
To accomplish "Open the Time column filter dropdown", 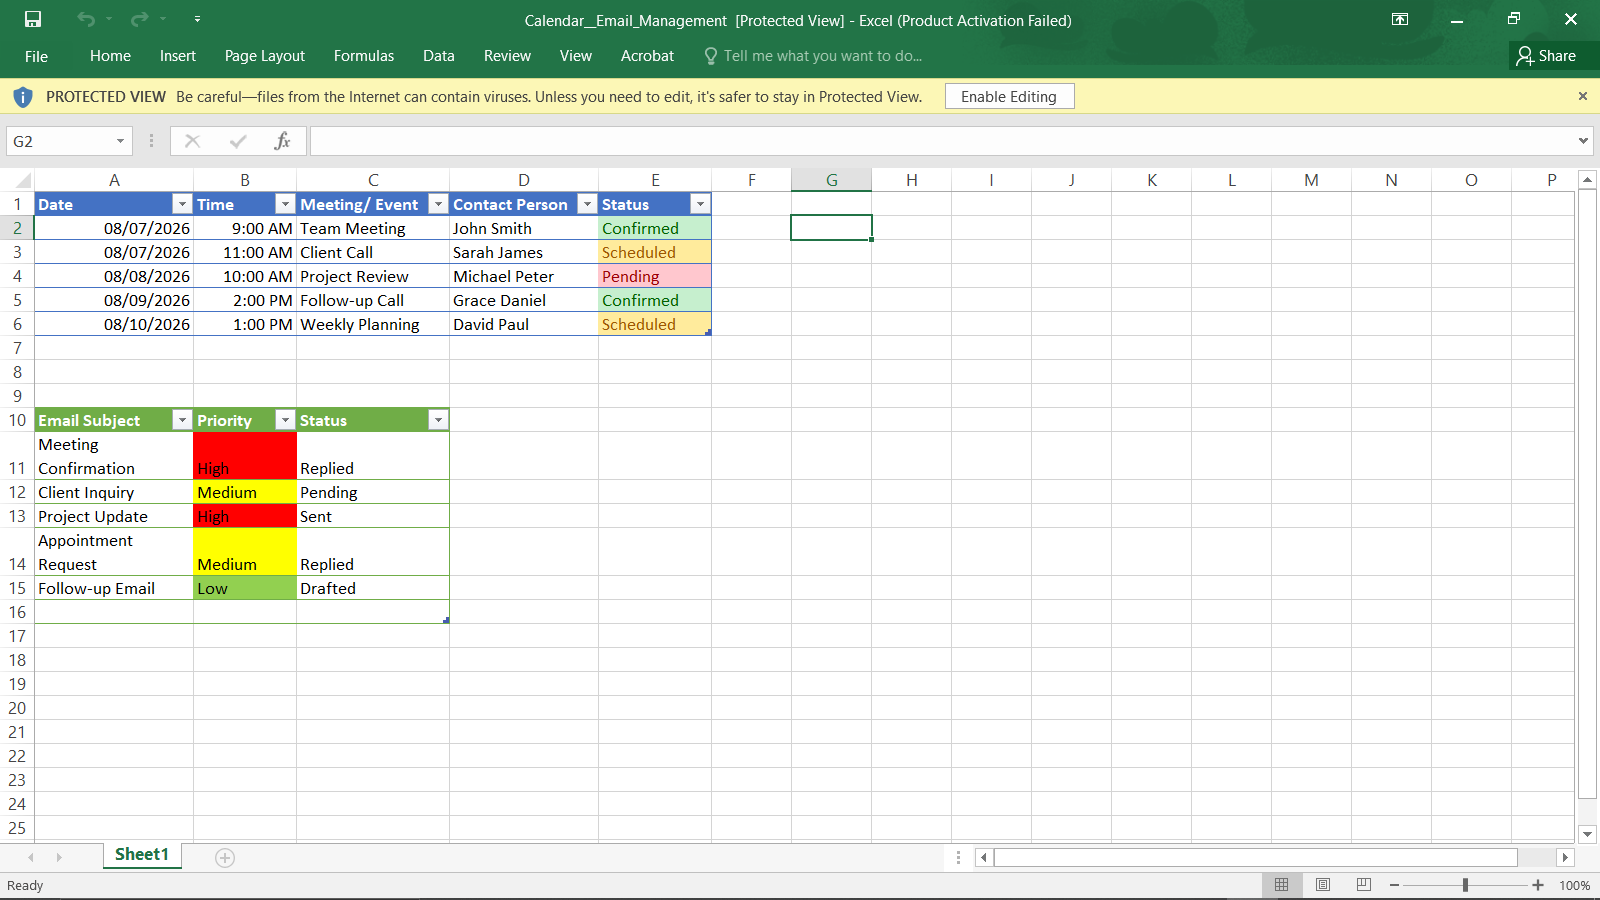I will coord(285,204).
